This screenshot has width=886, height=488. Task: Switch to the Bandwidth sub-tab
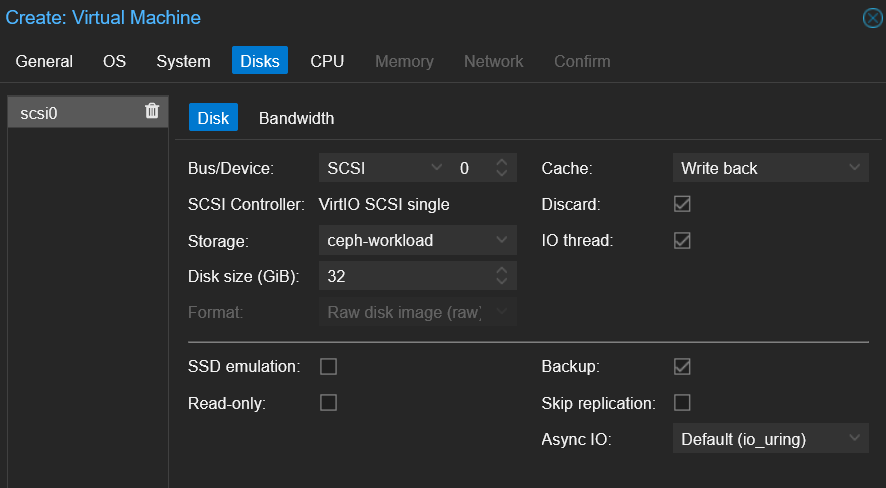pyautogui.click(x=296, y=118)
